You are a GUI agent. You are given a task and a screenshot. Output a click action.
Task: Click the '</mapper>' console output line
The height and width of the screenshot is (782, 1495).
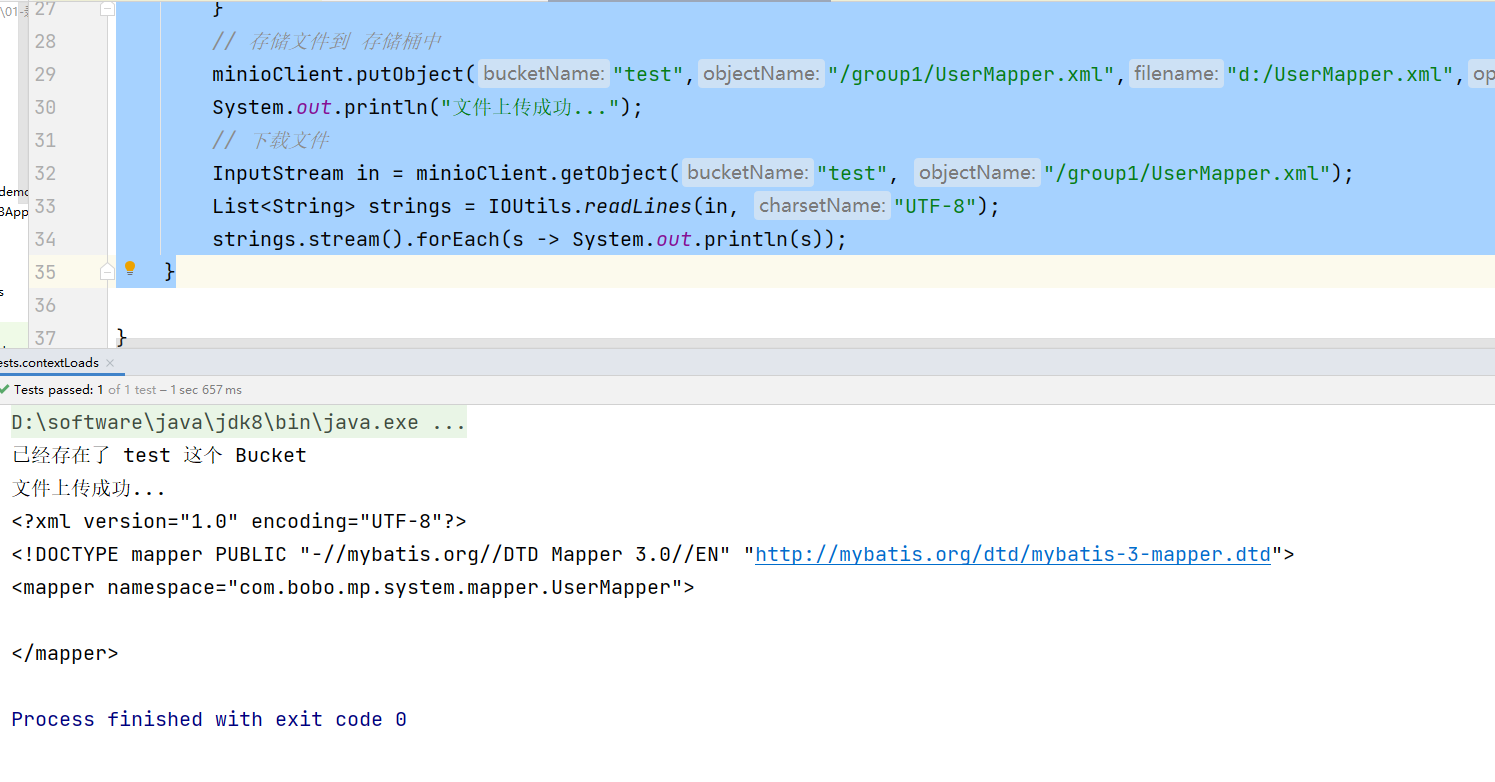click(65, 653)
